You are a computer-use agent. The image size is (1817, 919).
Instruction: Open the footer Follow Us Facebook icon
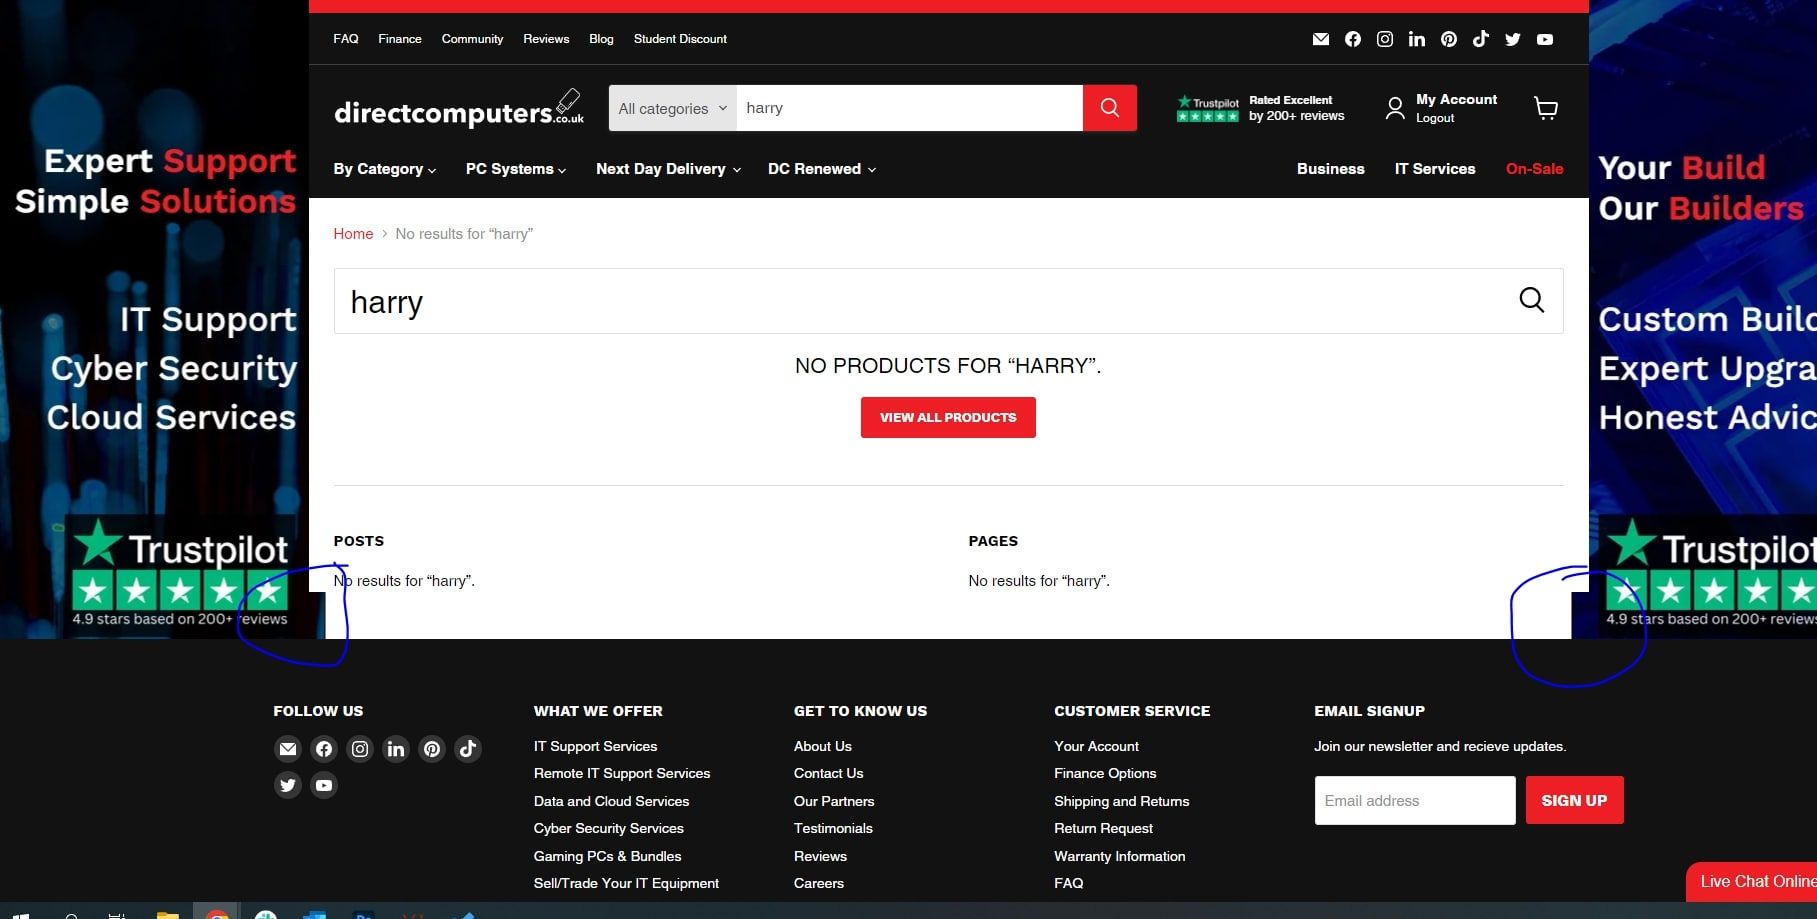pyautogui.click(x=324, y=749)
